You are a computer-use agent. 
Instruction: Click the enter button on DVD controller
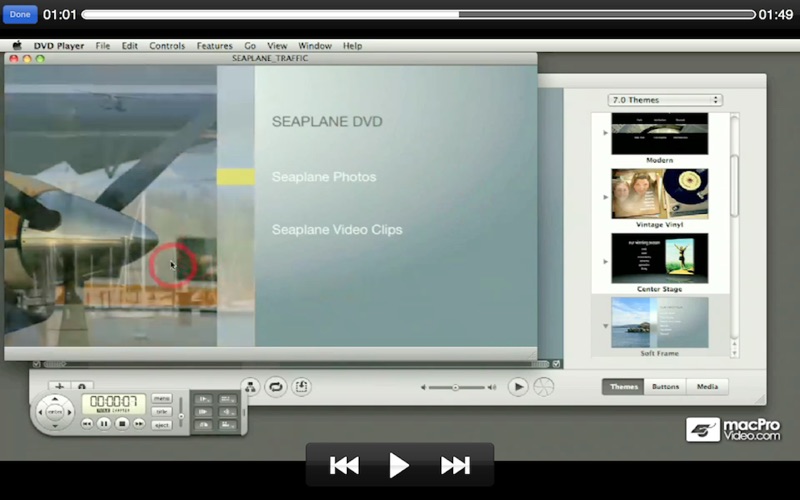coord(55,412)
